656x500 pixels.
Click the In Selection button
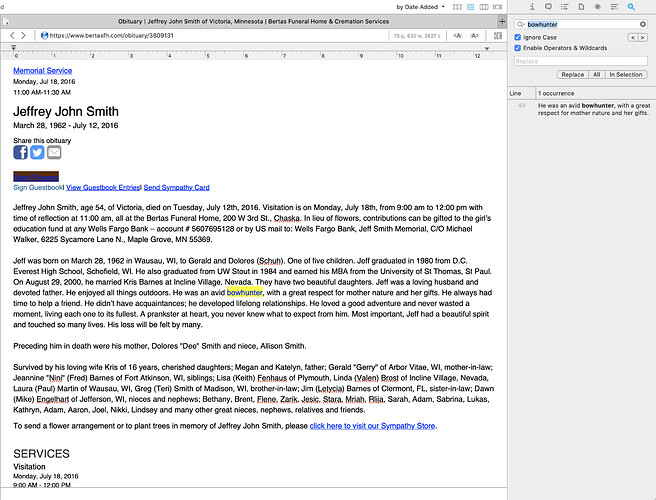626,74
